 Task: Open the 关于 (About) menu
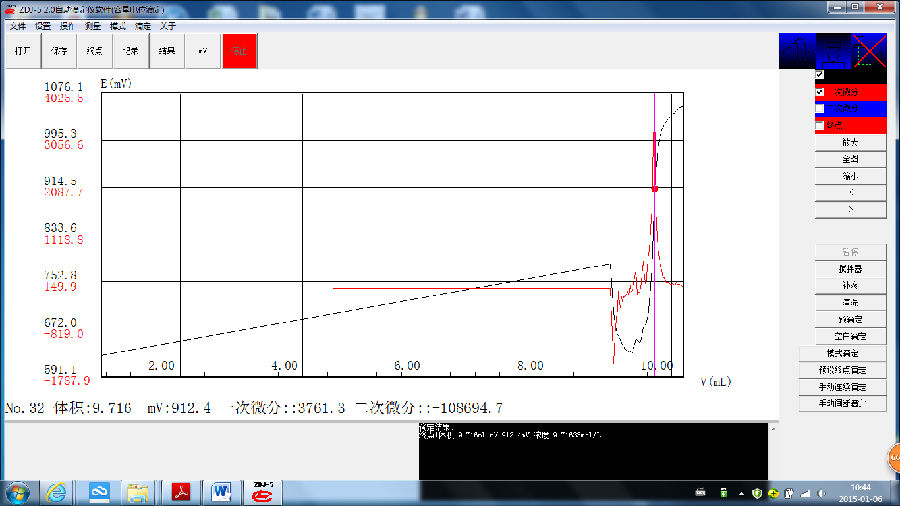tap(168, 26)
